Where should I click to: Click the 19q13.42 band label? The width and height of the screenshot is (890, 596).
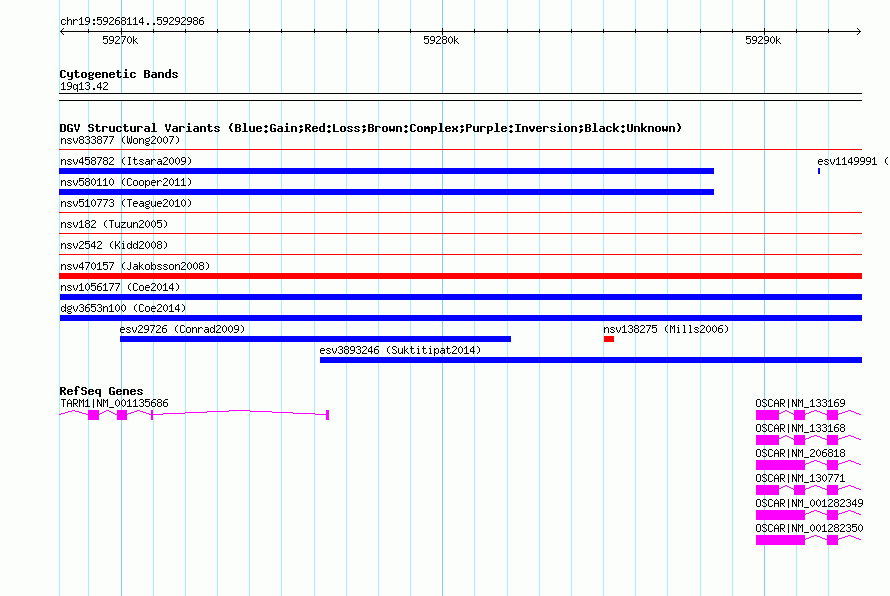[84, 86]
